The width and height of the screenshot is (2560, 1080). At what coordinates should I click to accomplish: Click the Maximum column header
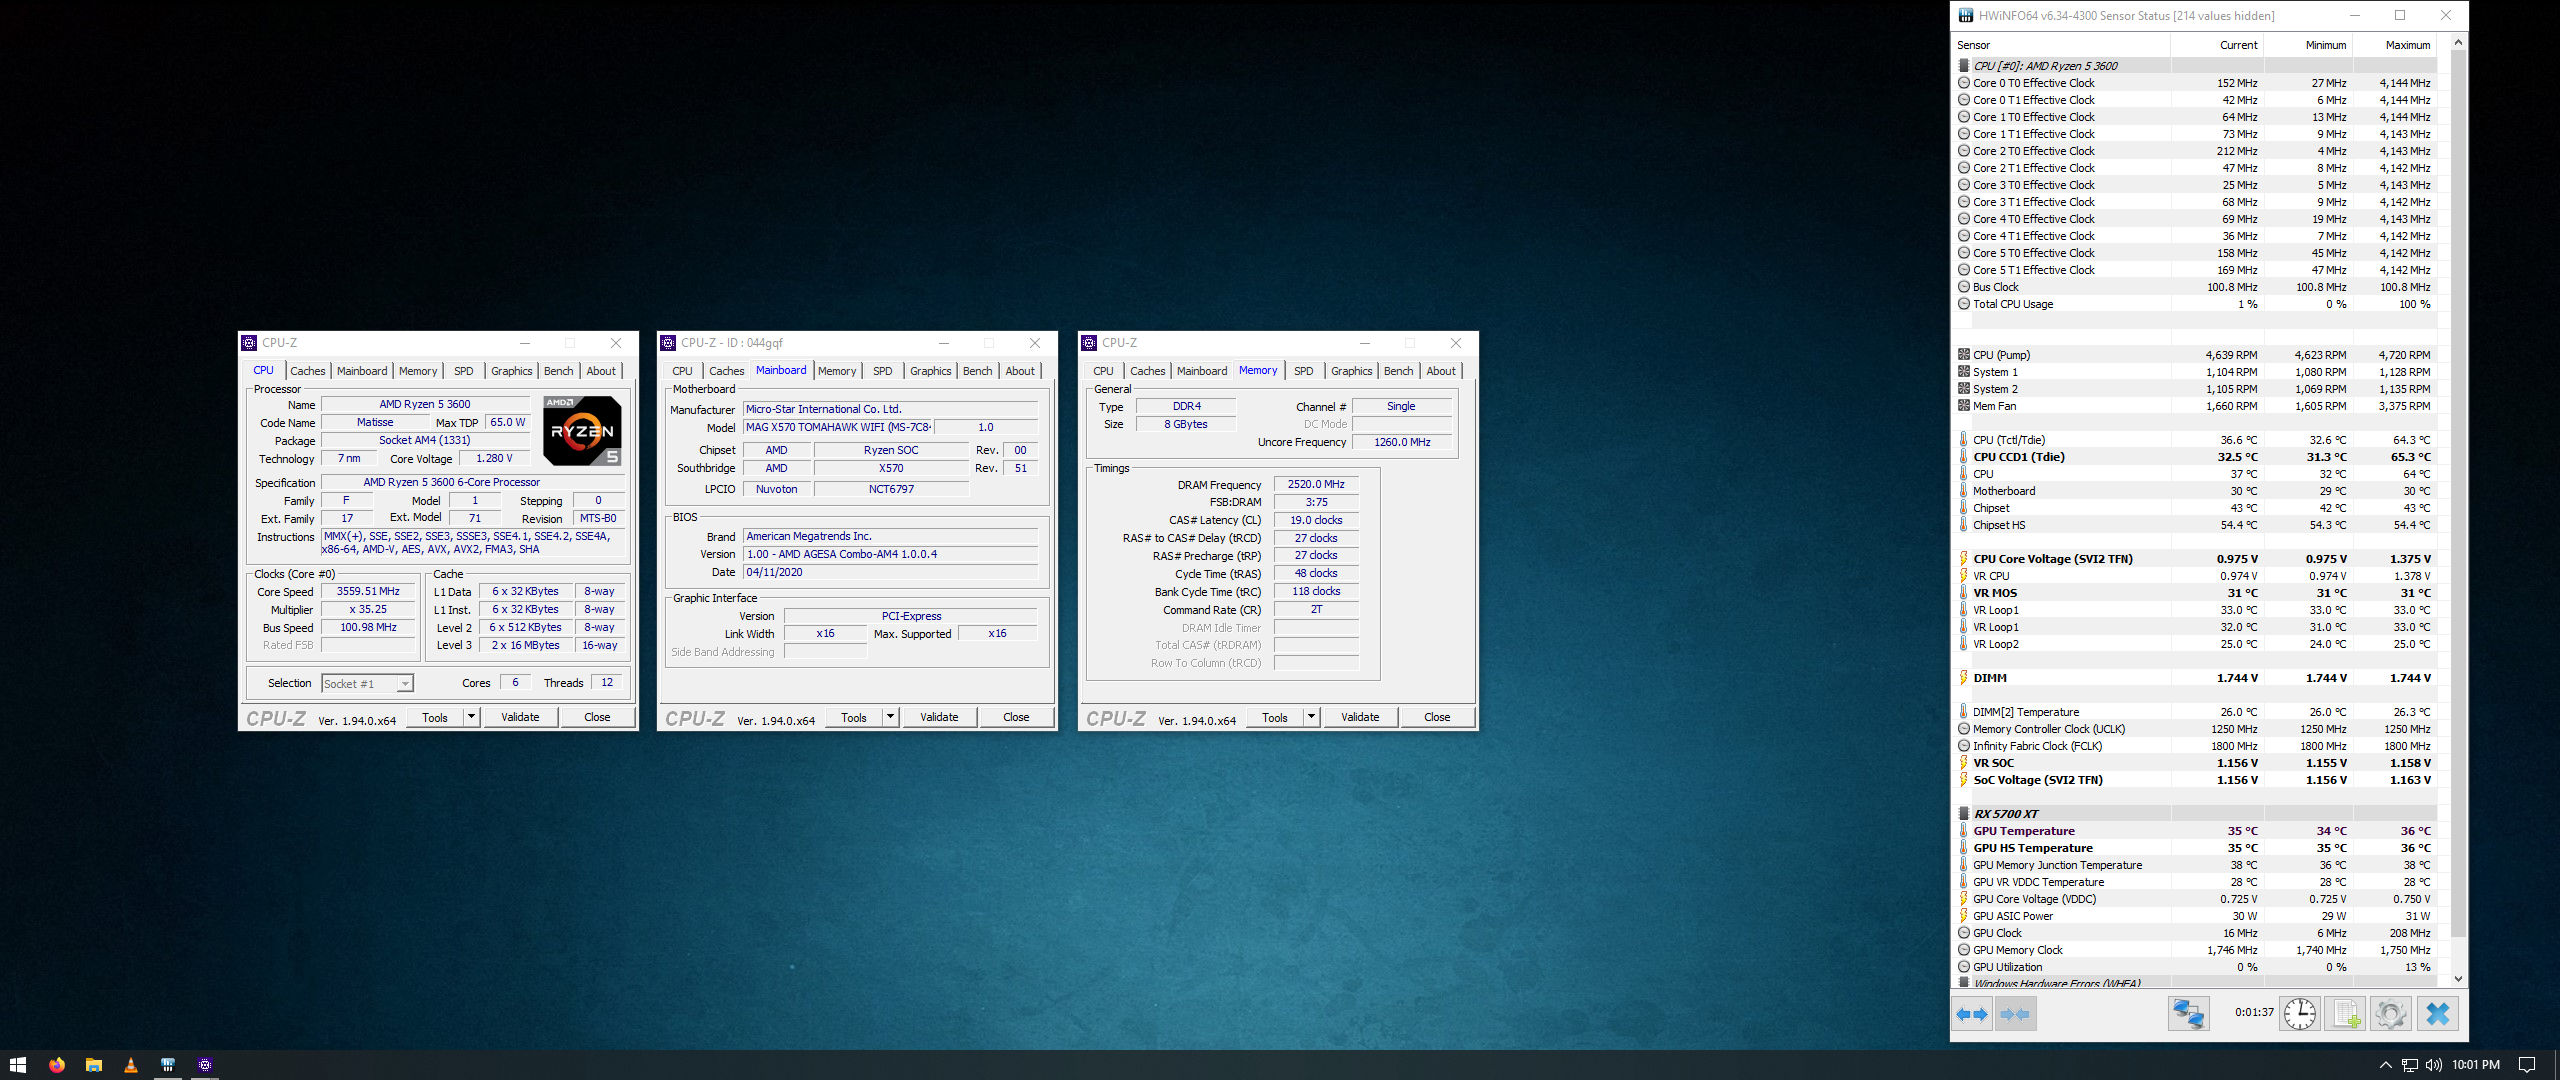pos(2395,45)
